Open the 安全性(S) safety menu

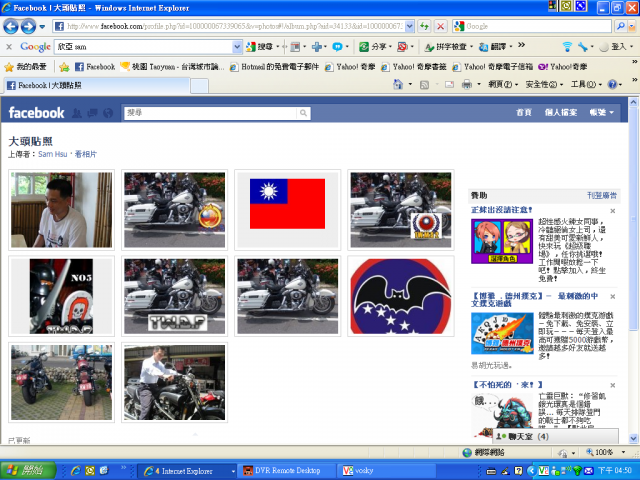(x=544, y=84)
